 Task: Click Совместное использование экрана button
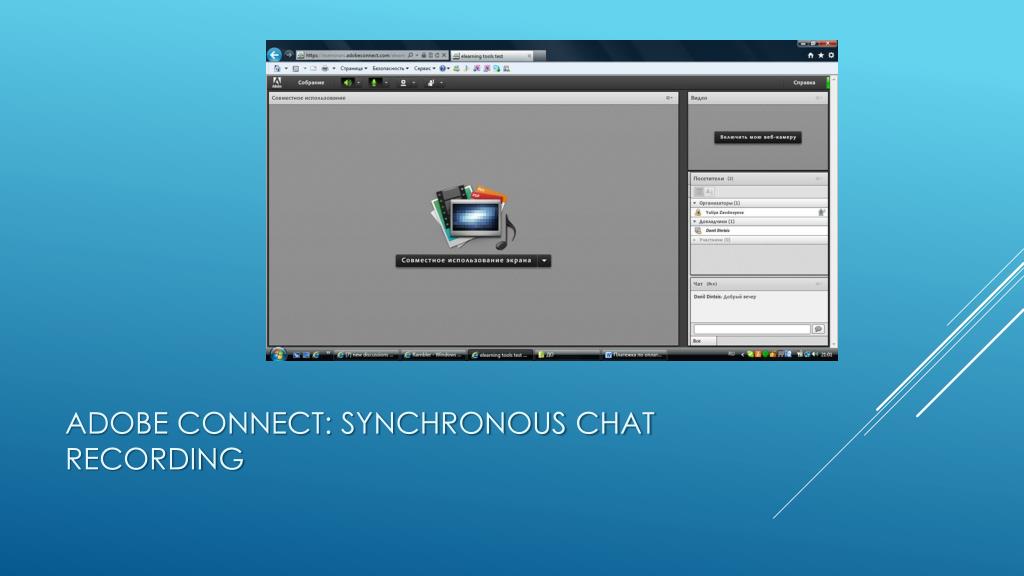[x=466, y=261]
